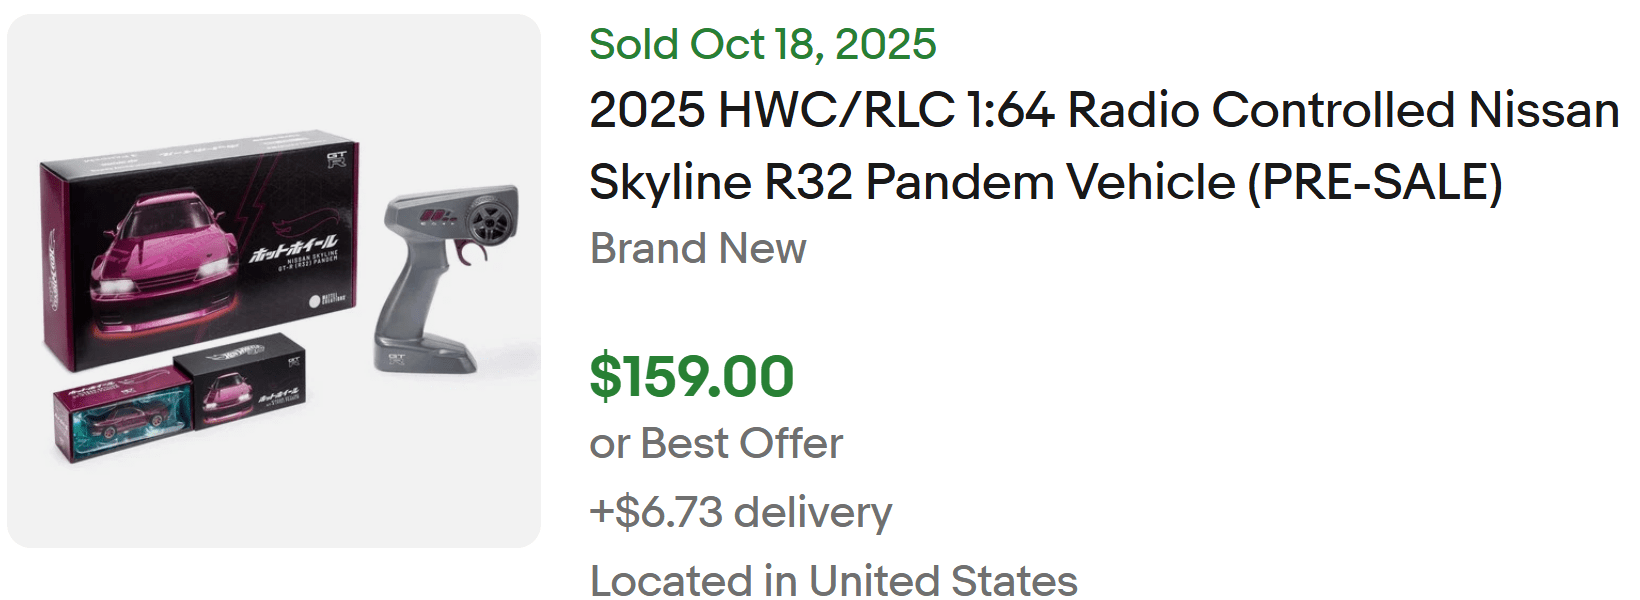Click the GT-R logo on large box corner
The height and width of the screenshot is (600, 1640).
pyautogui.click(x=336, y=159)
